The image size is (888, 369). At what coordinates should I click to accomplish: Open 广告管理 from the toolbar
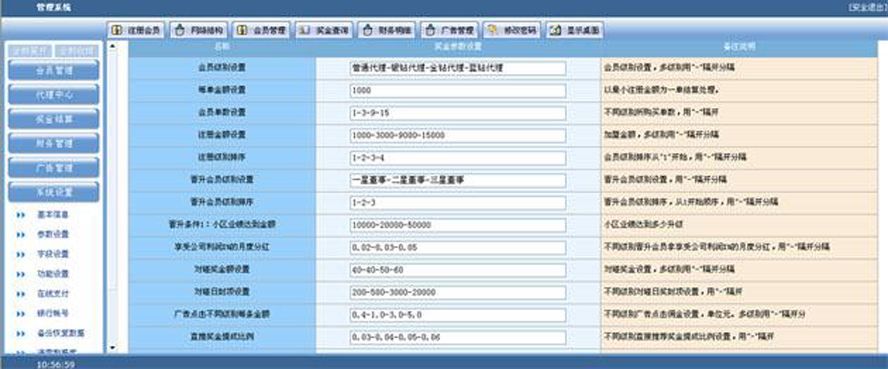click(x=450, y=31)
